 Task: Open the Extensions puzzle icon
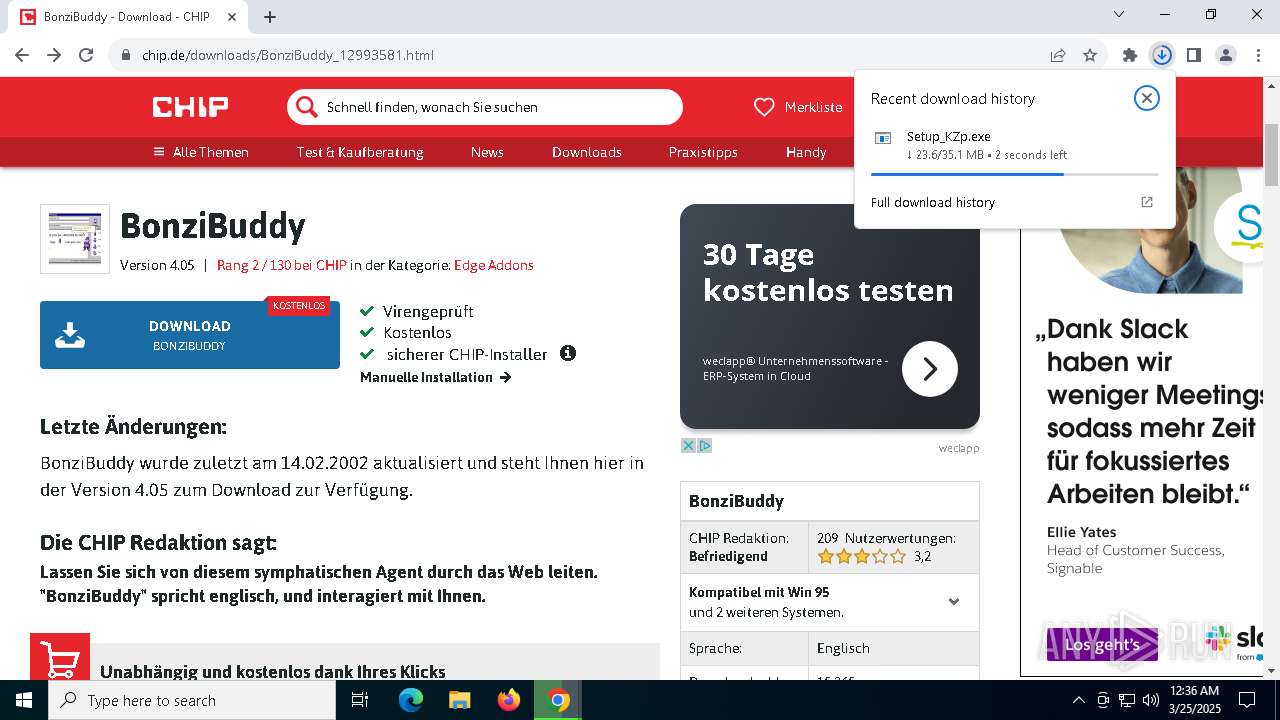(x=1130, y=55)
